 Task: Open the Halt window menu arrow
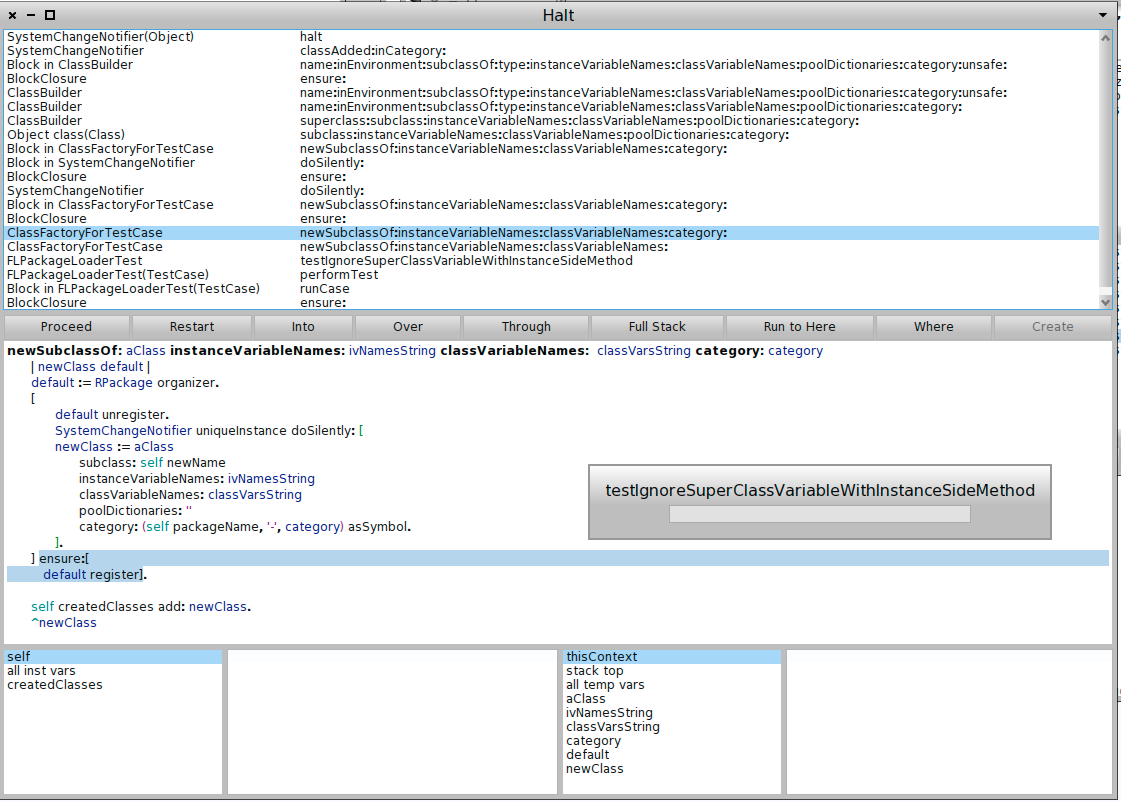[1102, 15]
